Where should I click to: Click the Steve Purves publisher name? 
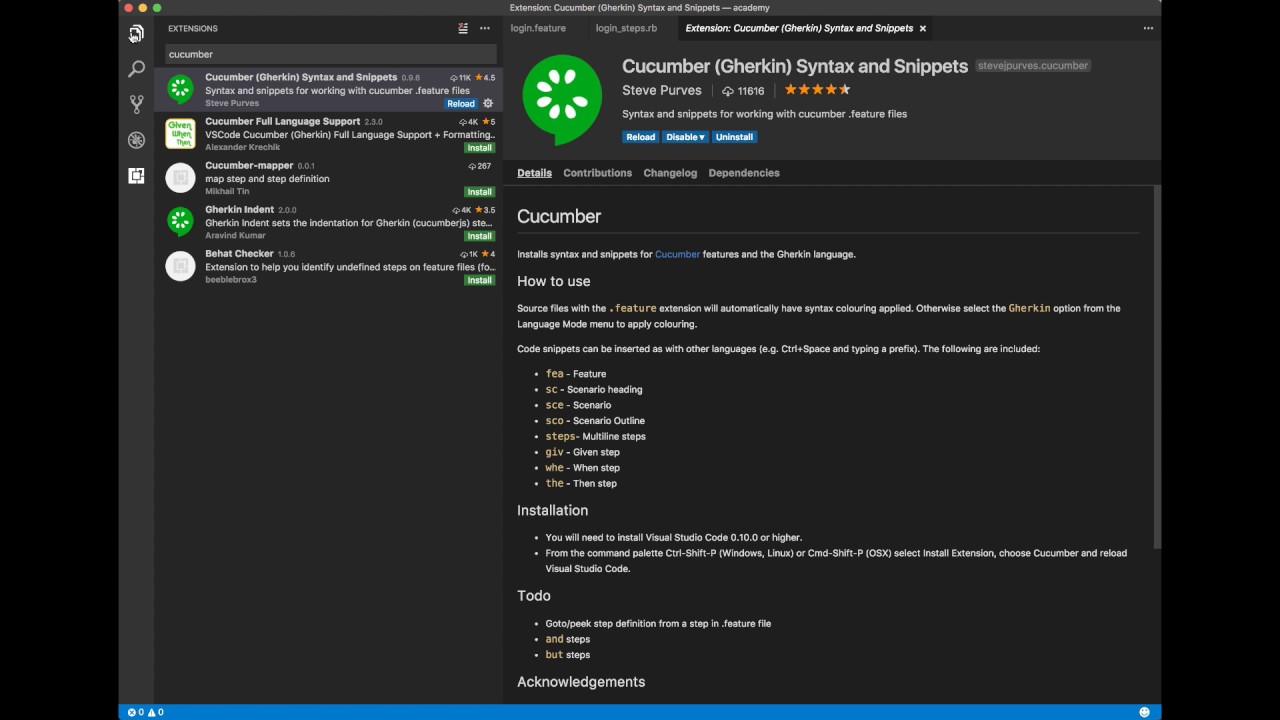click(x=662, y=91)
